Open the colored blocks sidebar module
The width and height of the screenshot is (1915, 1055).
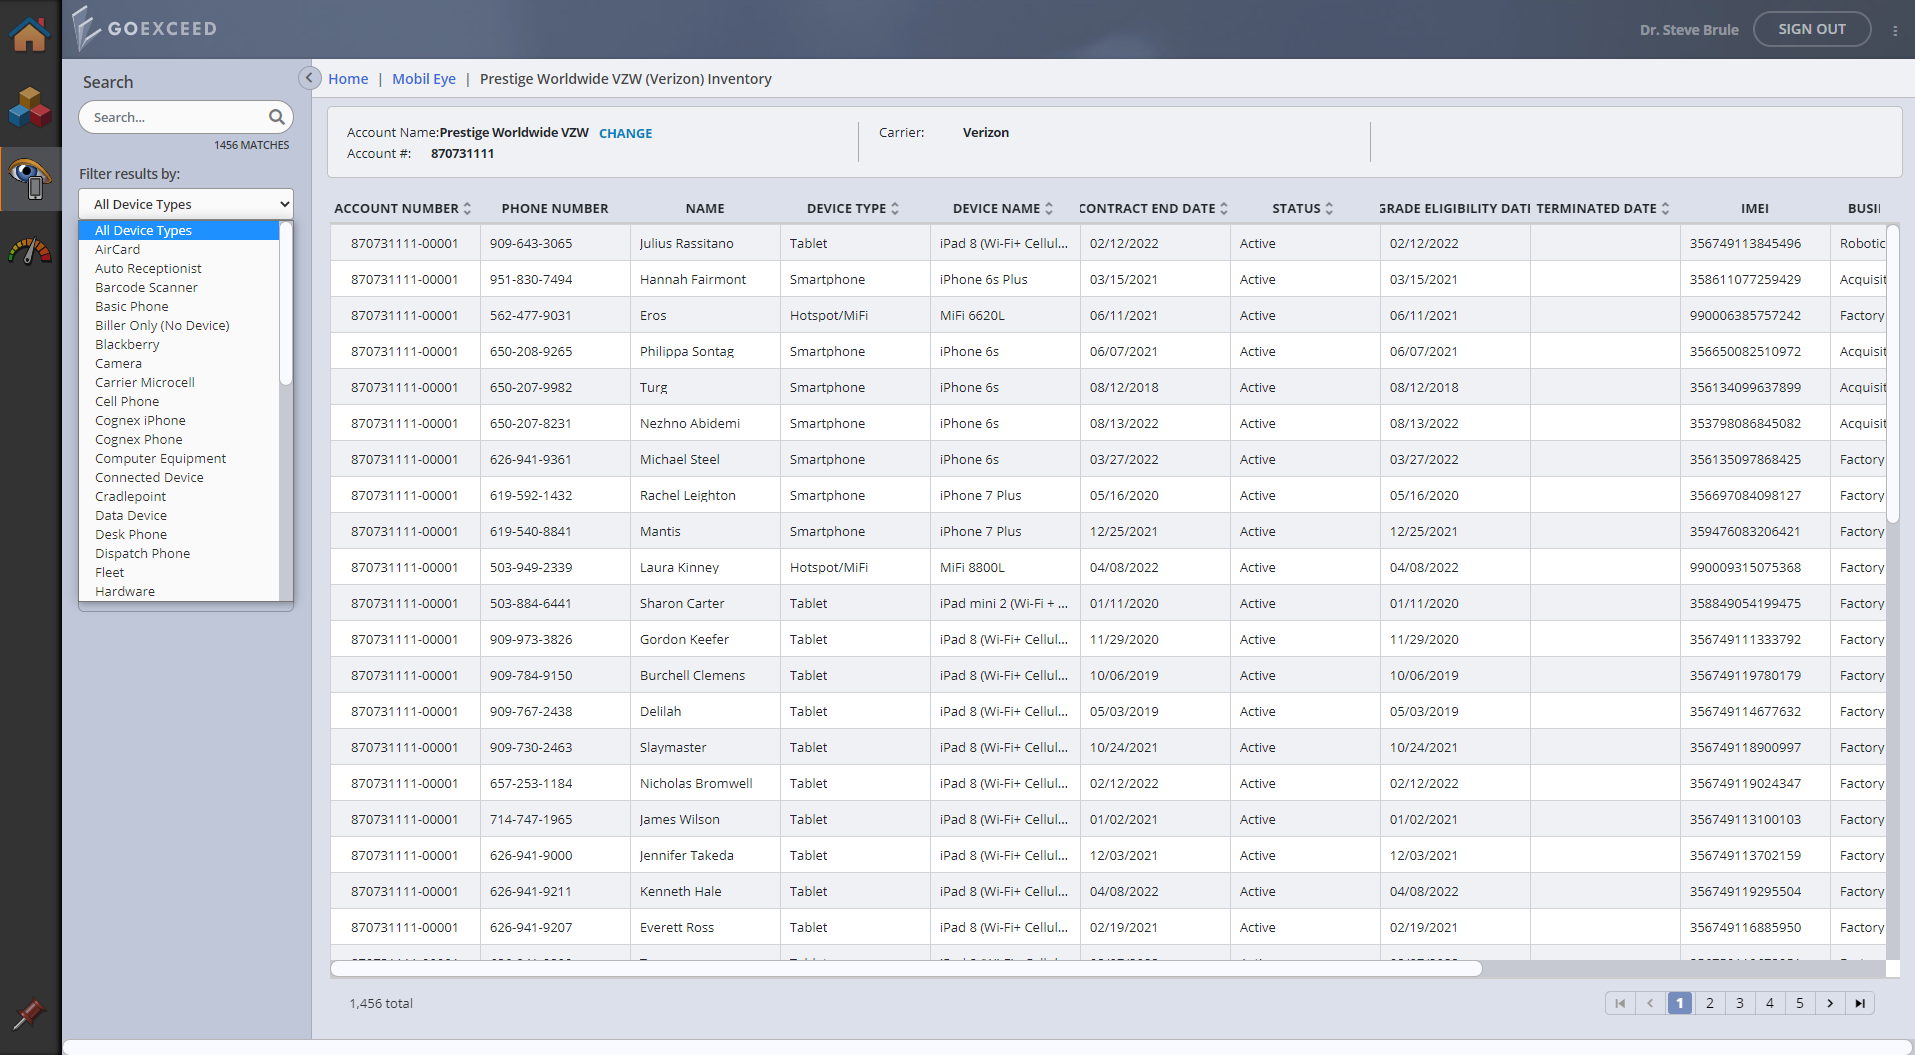(x=29, y=107)
